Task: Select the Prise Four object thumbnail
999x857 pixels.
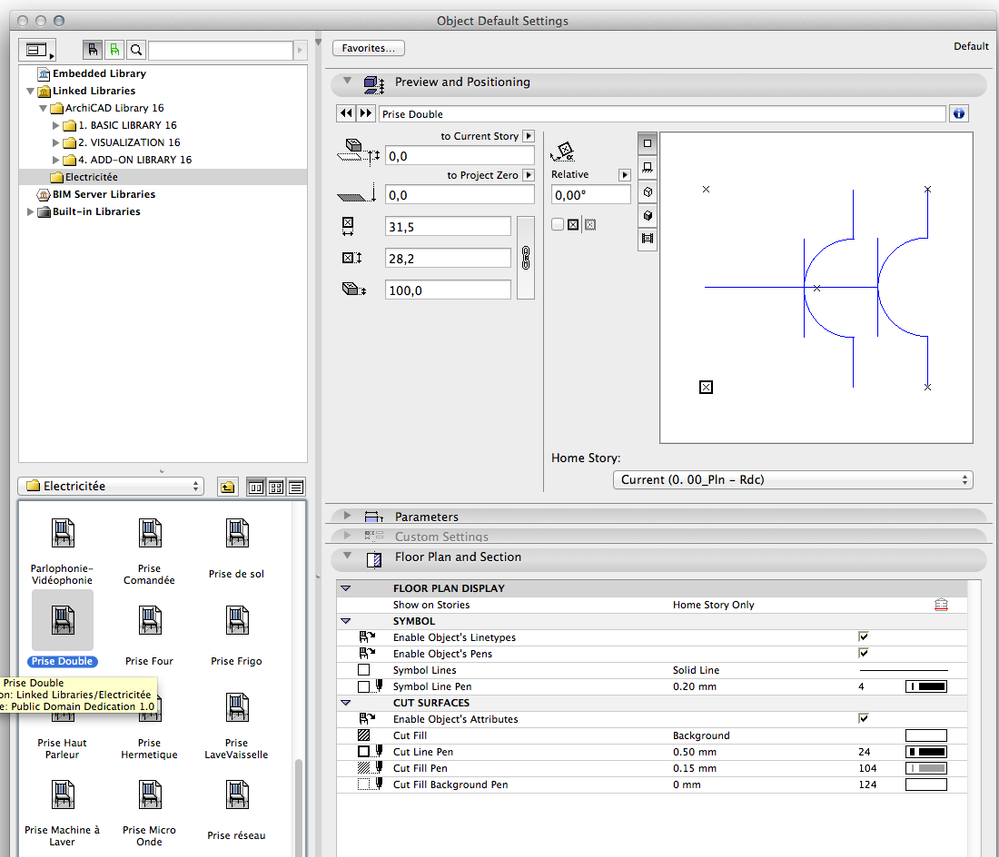Action: click(x=150, y=620)
